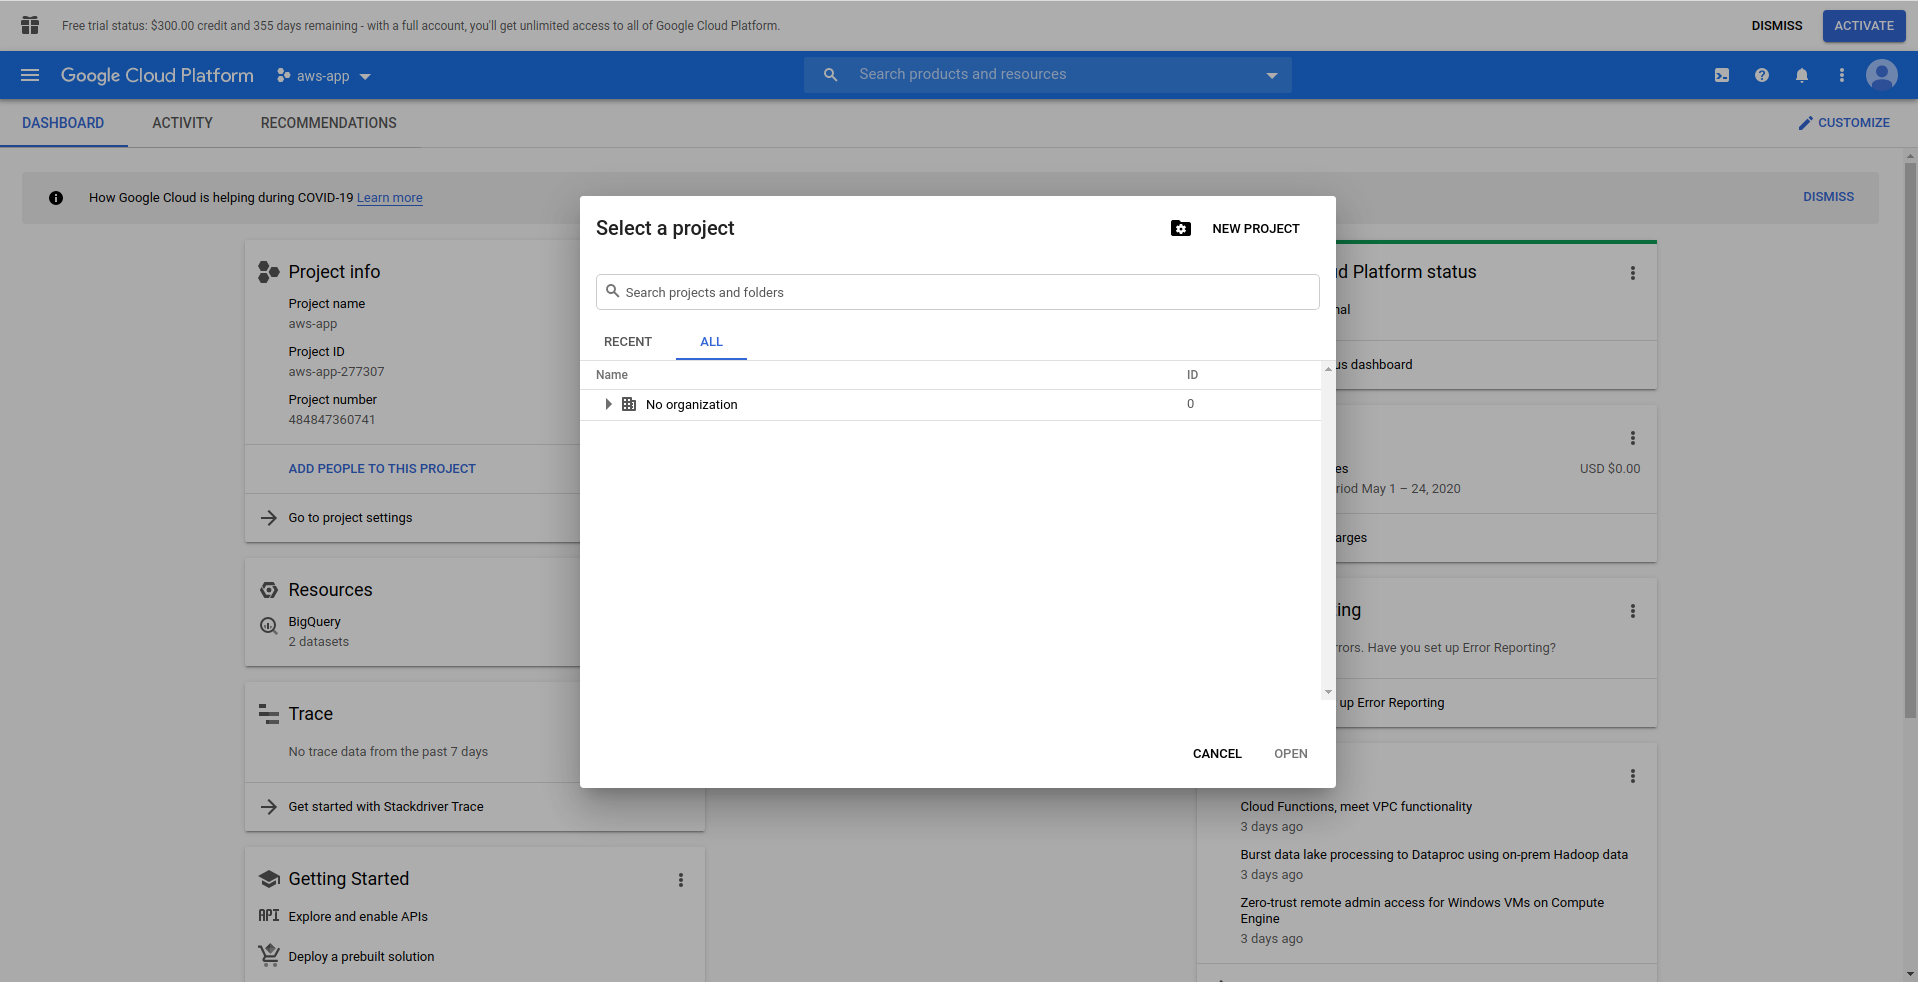
Task: Focus the Search projects and folders field
Action: click(x=958, y=292)
